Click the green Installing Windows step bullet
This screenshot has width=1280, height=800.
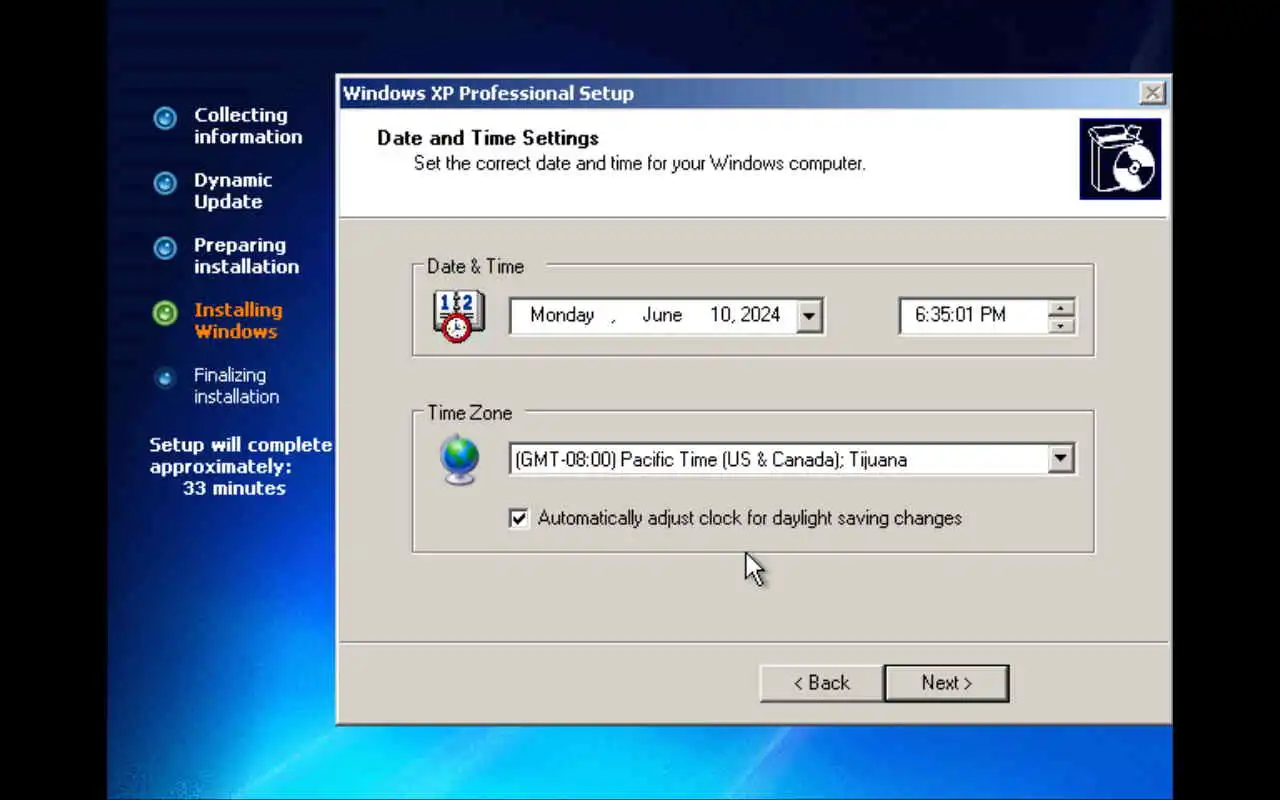coord(165,314)
